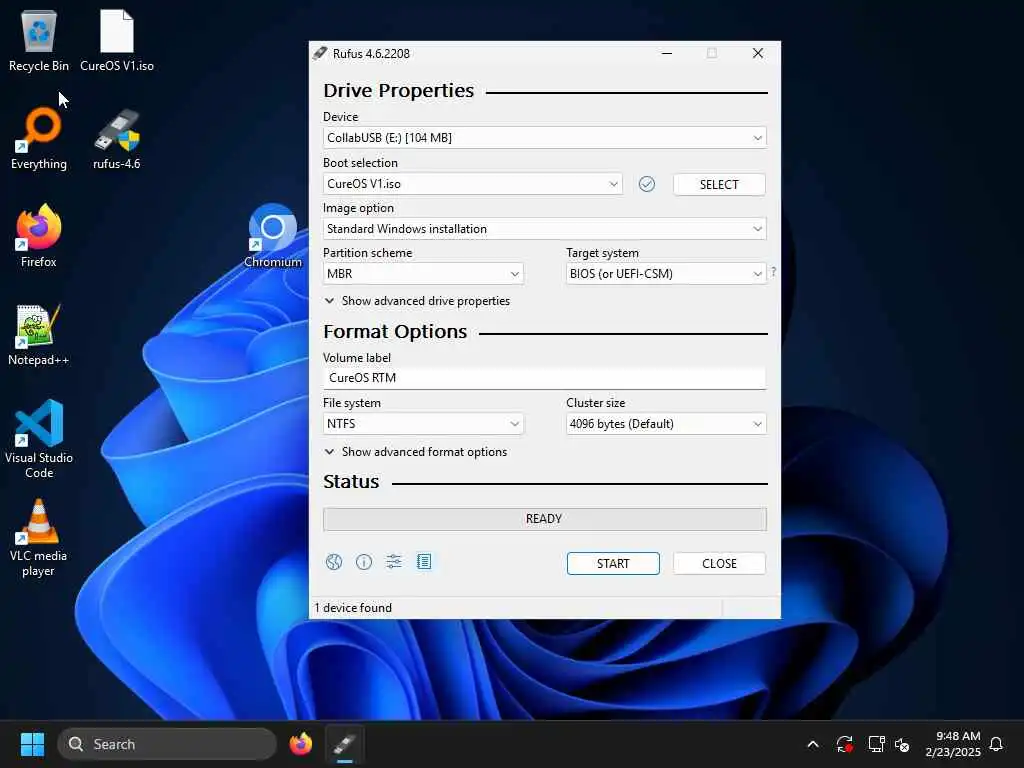1024x768 pixels.
Task: Click the 'Cluster size' label
Action: (x=596, y=403)
